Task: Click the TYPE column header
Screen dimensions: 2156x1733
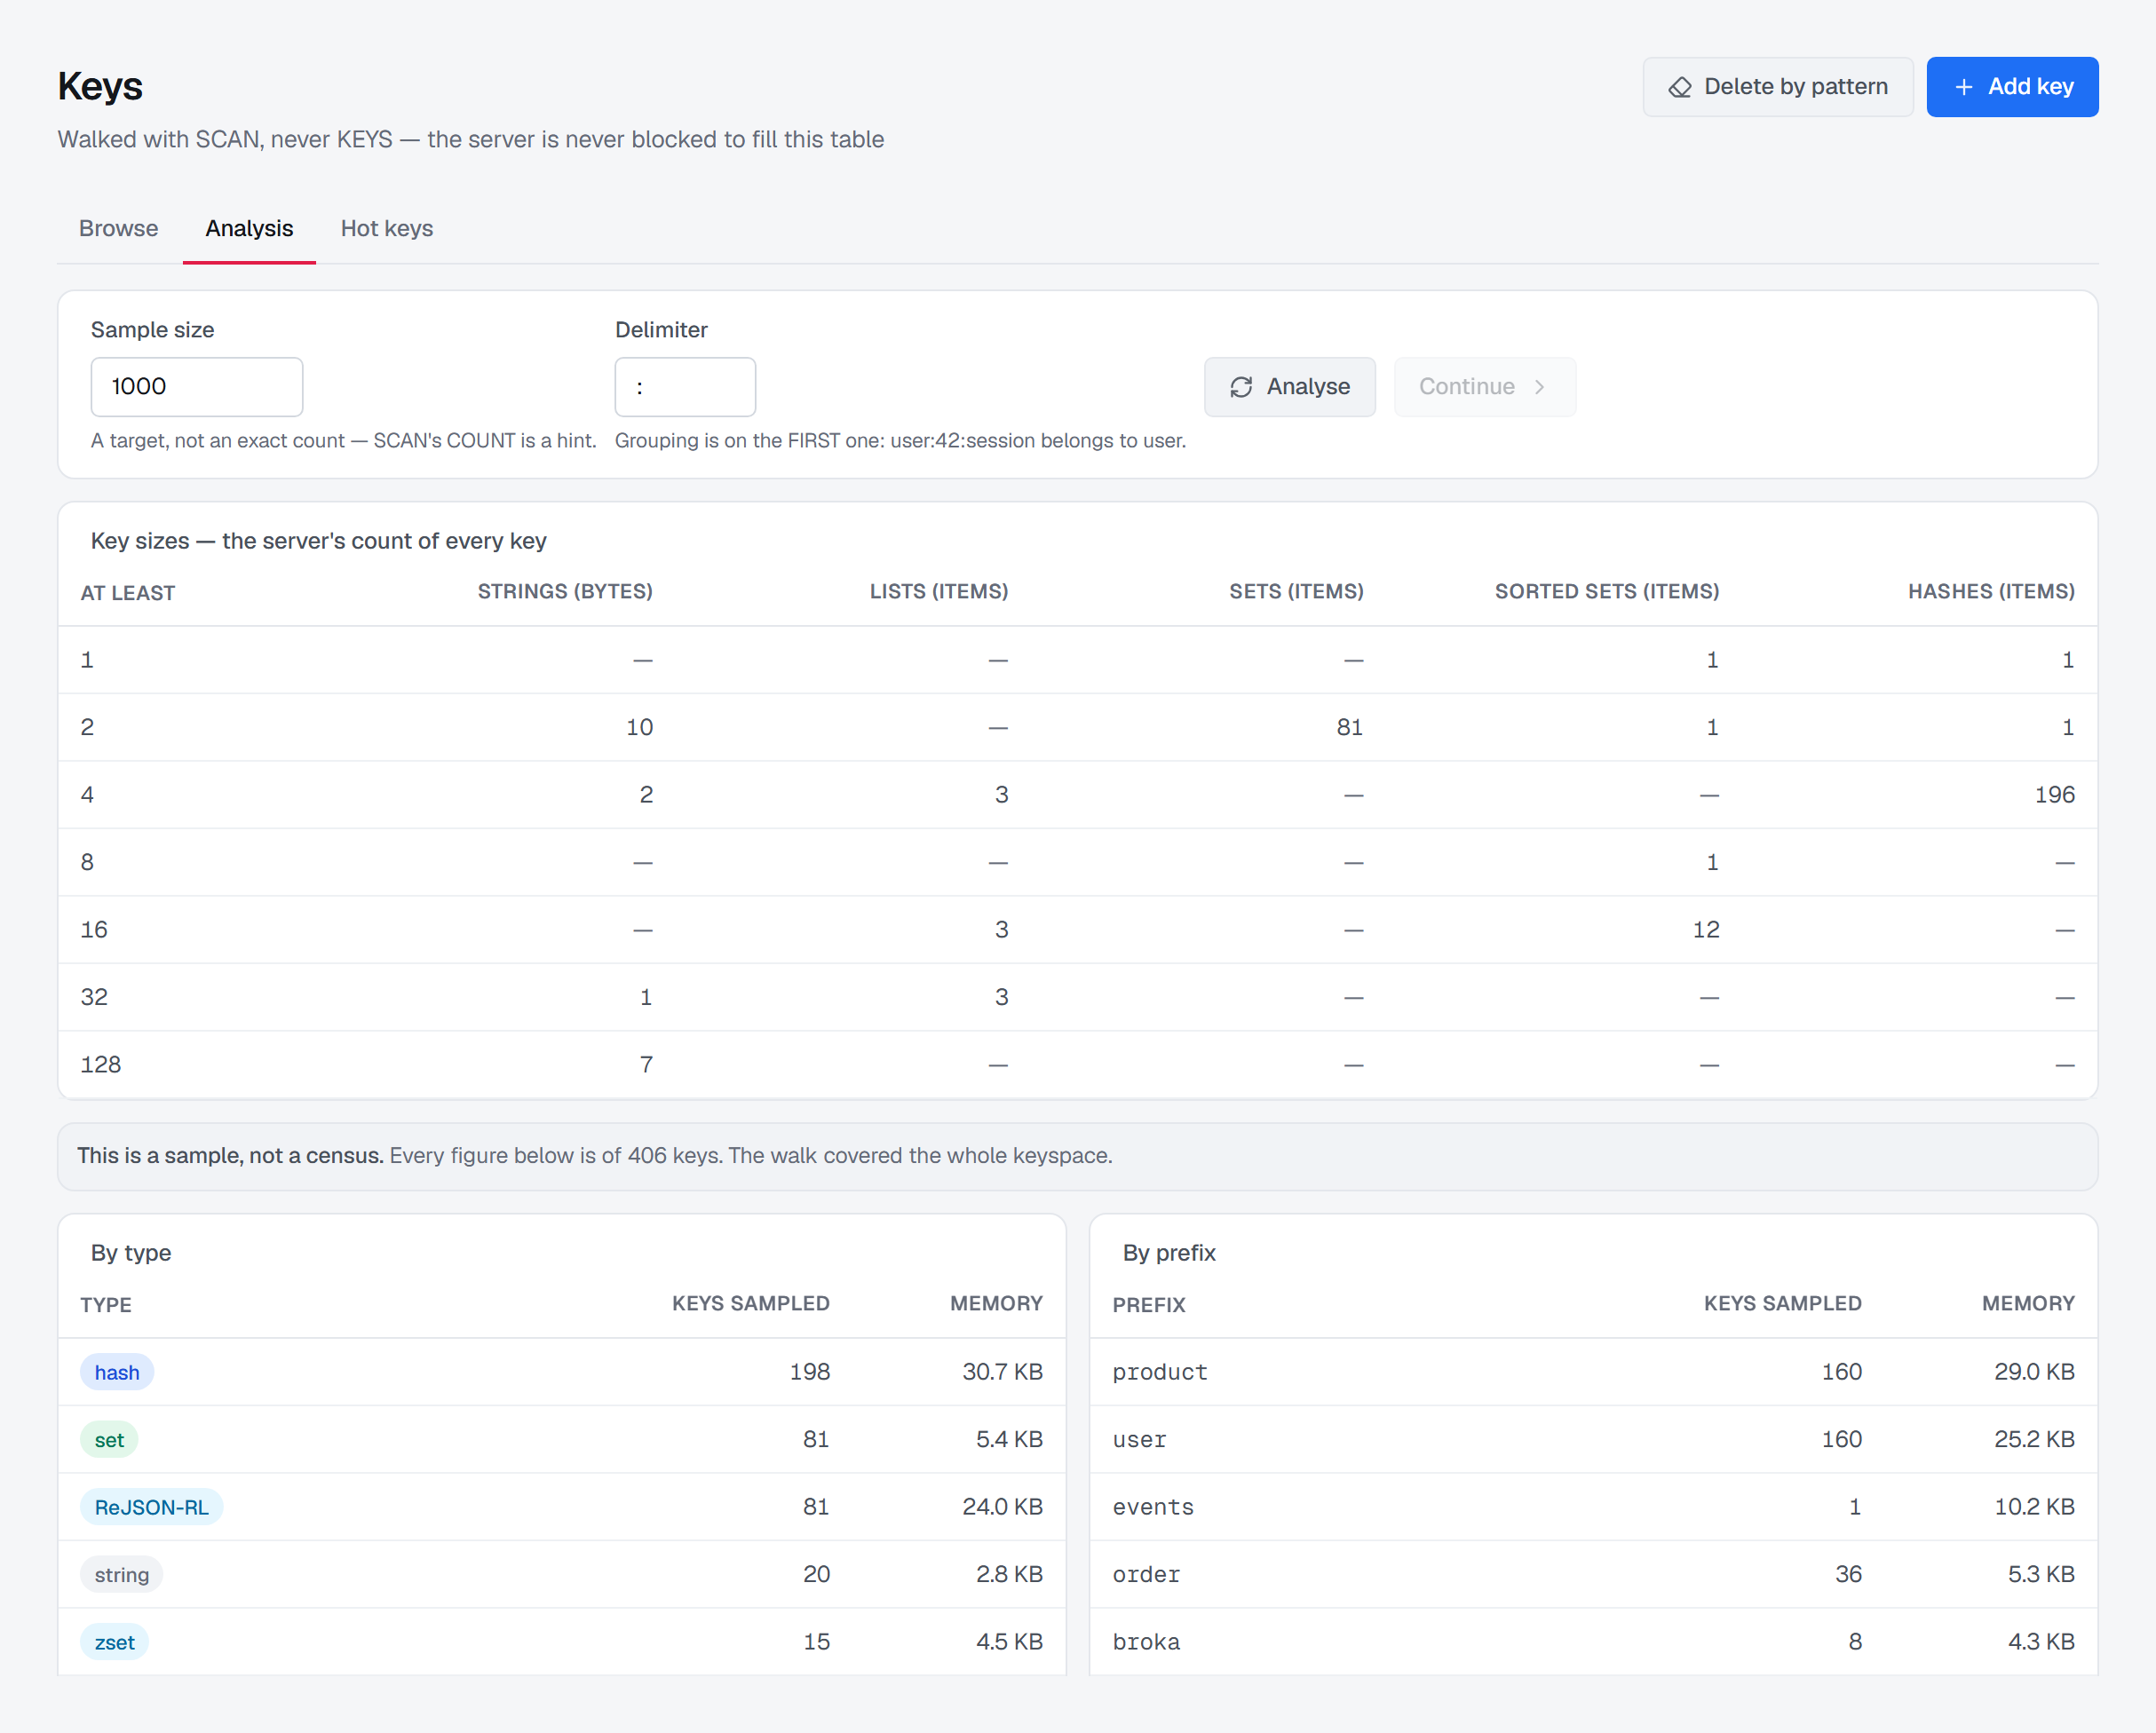Action: coord(106,1305)
